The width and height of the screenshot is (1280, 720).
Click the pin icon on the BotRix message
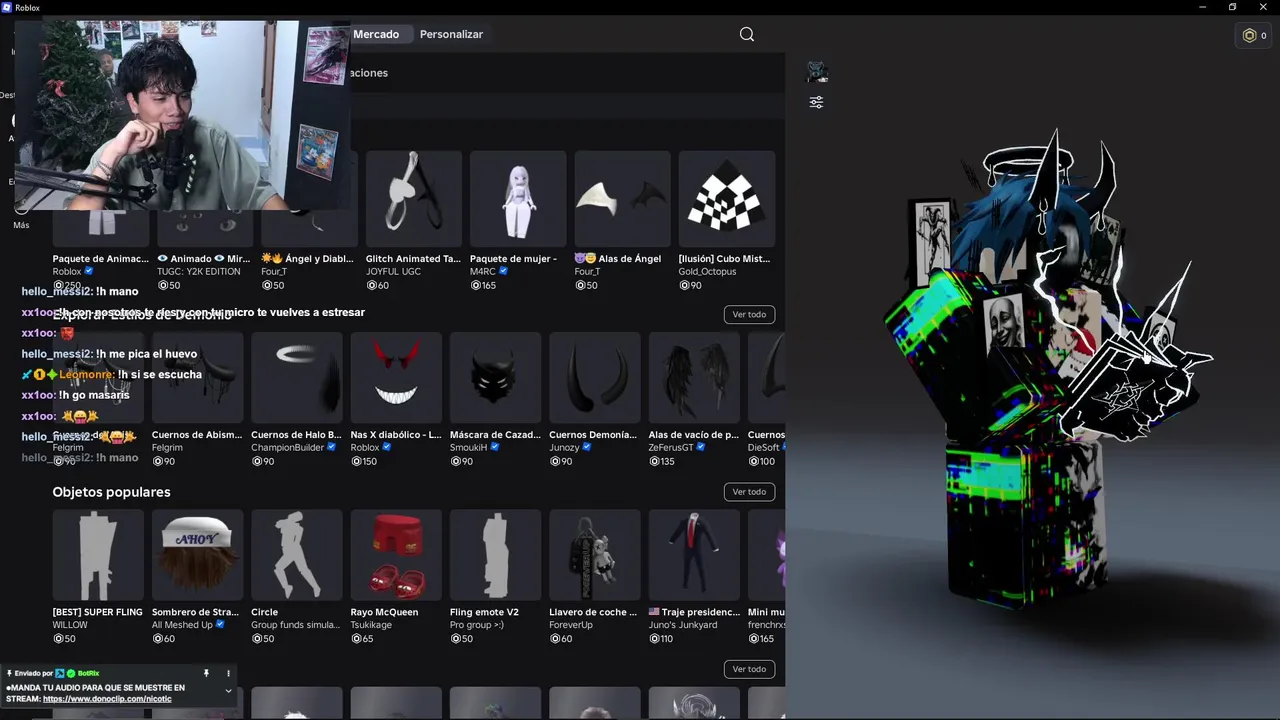206,673
